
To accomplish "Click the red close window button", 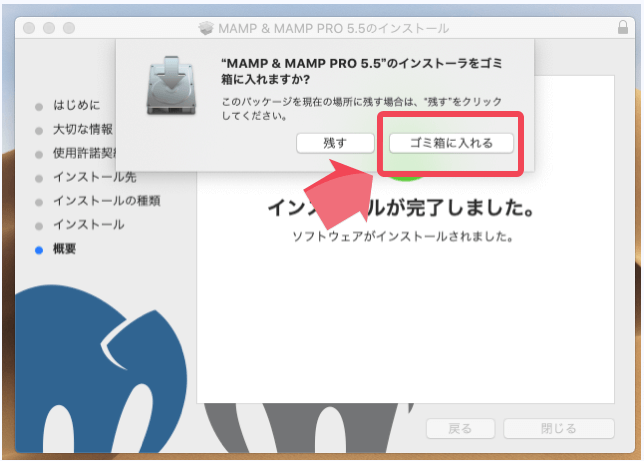I will [29, 28].
